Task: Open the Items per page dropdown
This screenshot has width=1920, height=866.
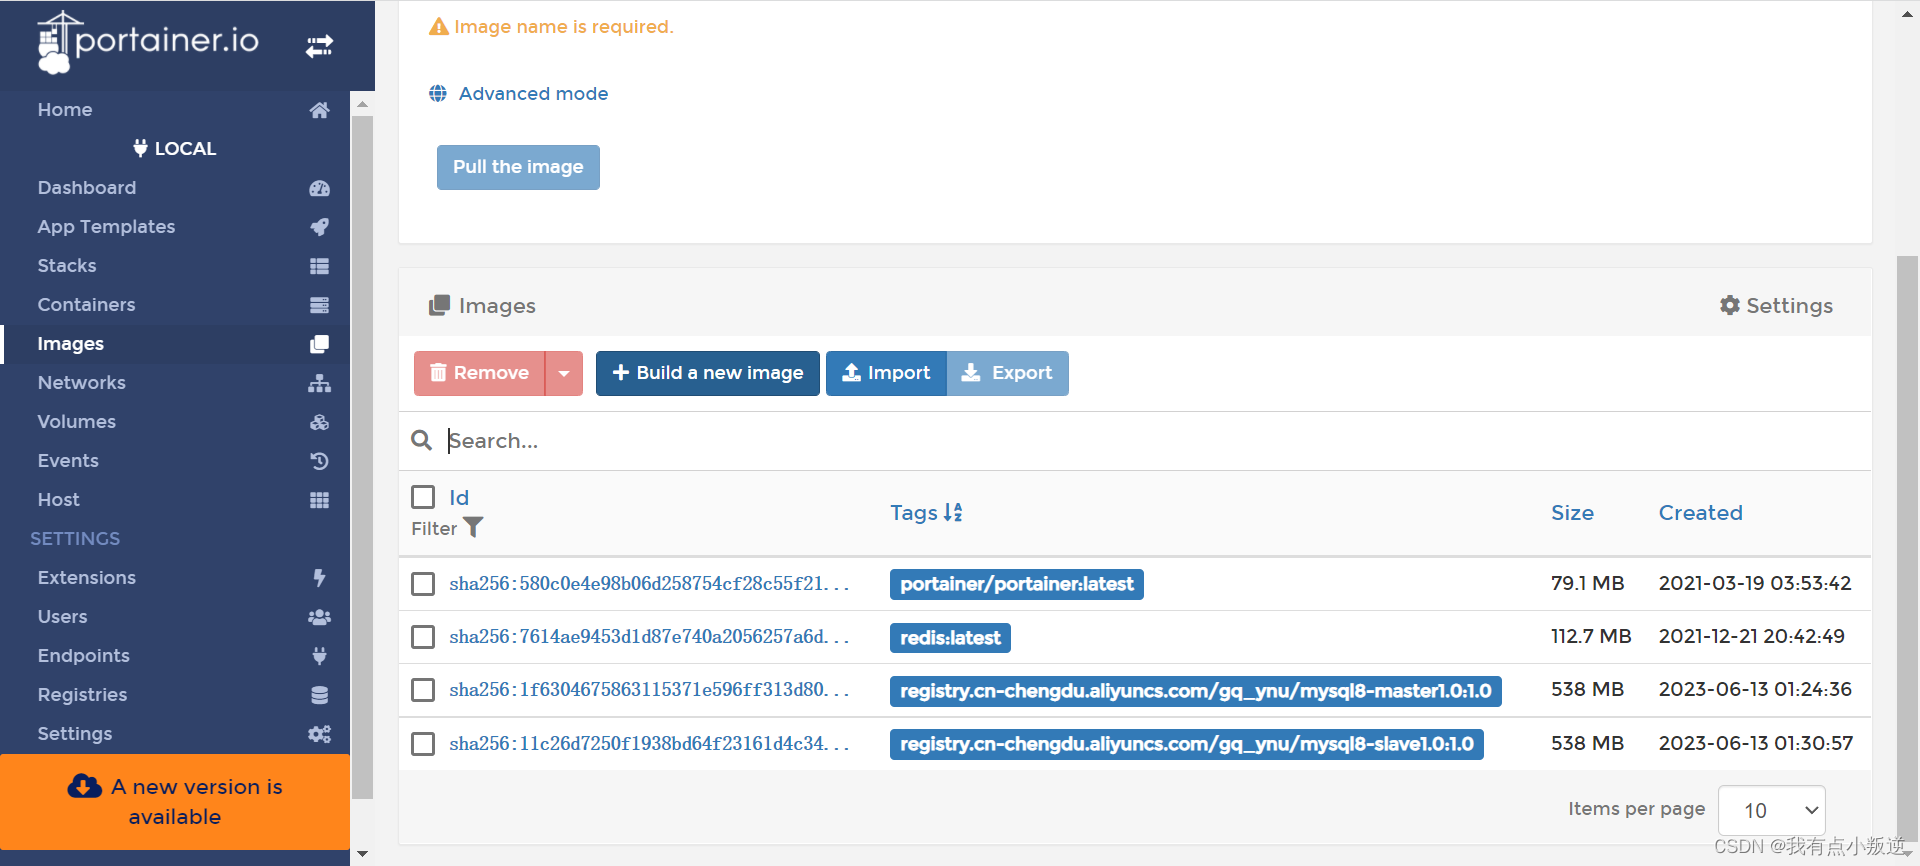Action: (1771, 810)
